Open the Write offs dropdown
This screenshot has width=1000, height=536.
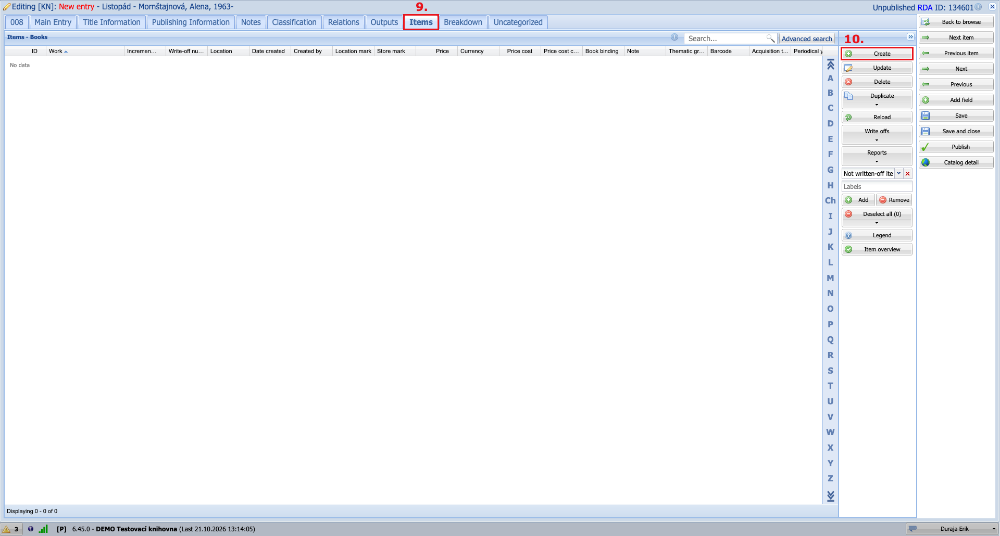(877, 135)
